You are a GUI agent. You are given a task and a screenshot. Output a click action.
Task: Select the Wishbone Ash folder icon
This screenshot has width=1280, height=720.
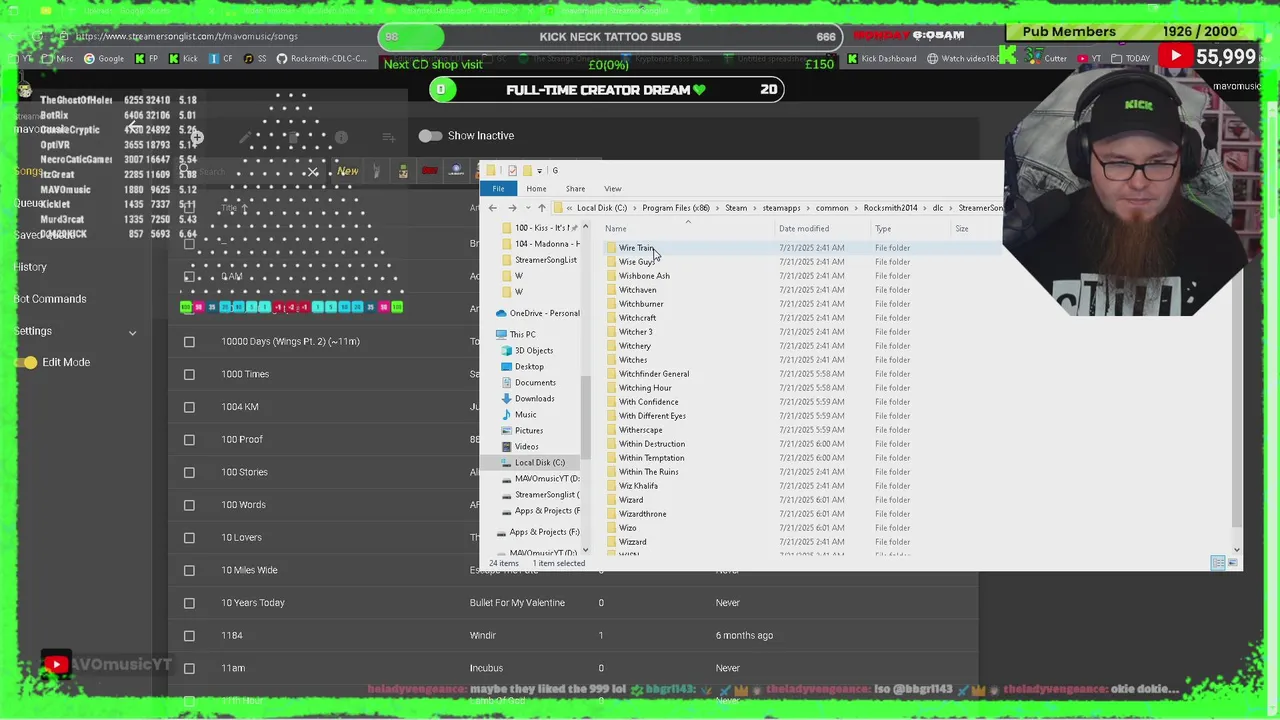pos(611,276)
